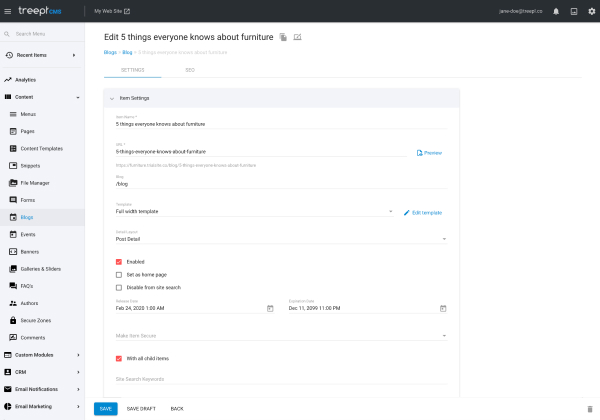Click the jane-doe account email
The height and width of the screenshot is (420, 600).
pyautogui.click(x=520, y=11)
